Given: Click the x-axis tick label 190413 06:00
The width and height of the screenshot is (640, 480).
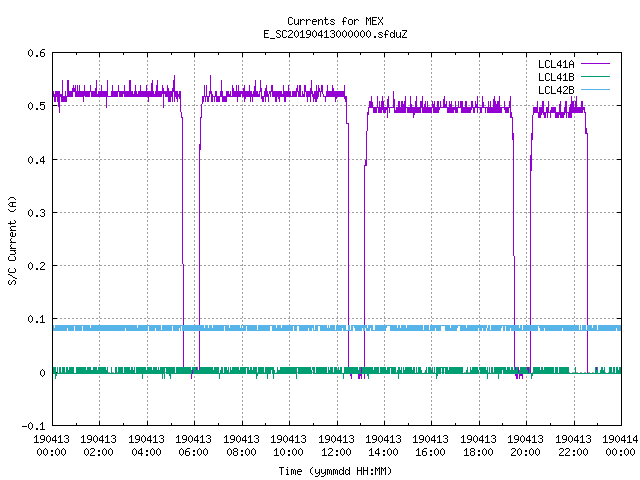Looking at the screenshot, I should pos(193,446).
